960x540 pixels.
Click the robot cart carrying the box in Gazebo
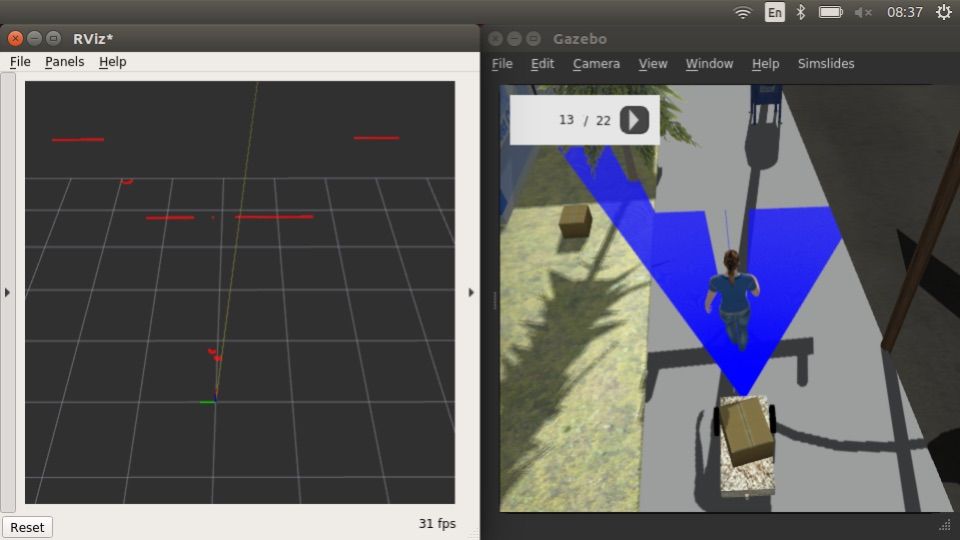pyautogui.click(x=745, y=445)
